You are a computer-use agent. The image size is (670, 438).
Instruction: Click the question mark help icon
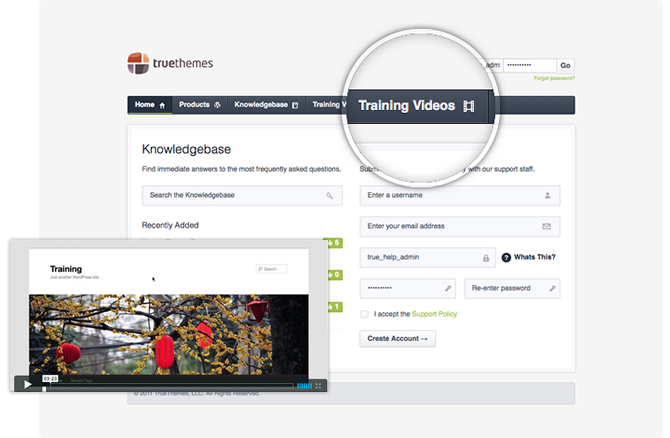pyautogui.click(x=506, y=257)
